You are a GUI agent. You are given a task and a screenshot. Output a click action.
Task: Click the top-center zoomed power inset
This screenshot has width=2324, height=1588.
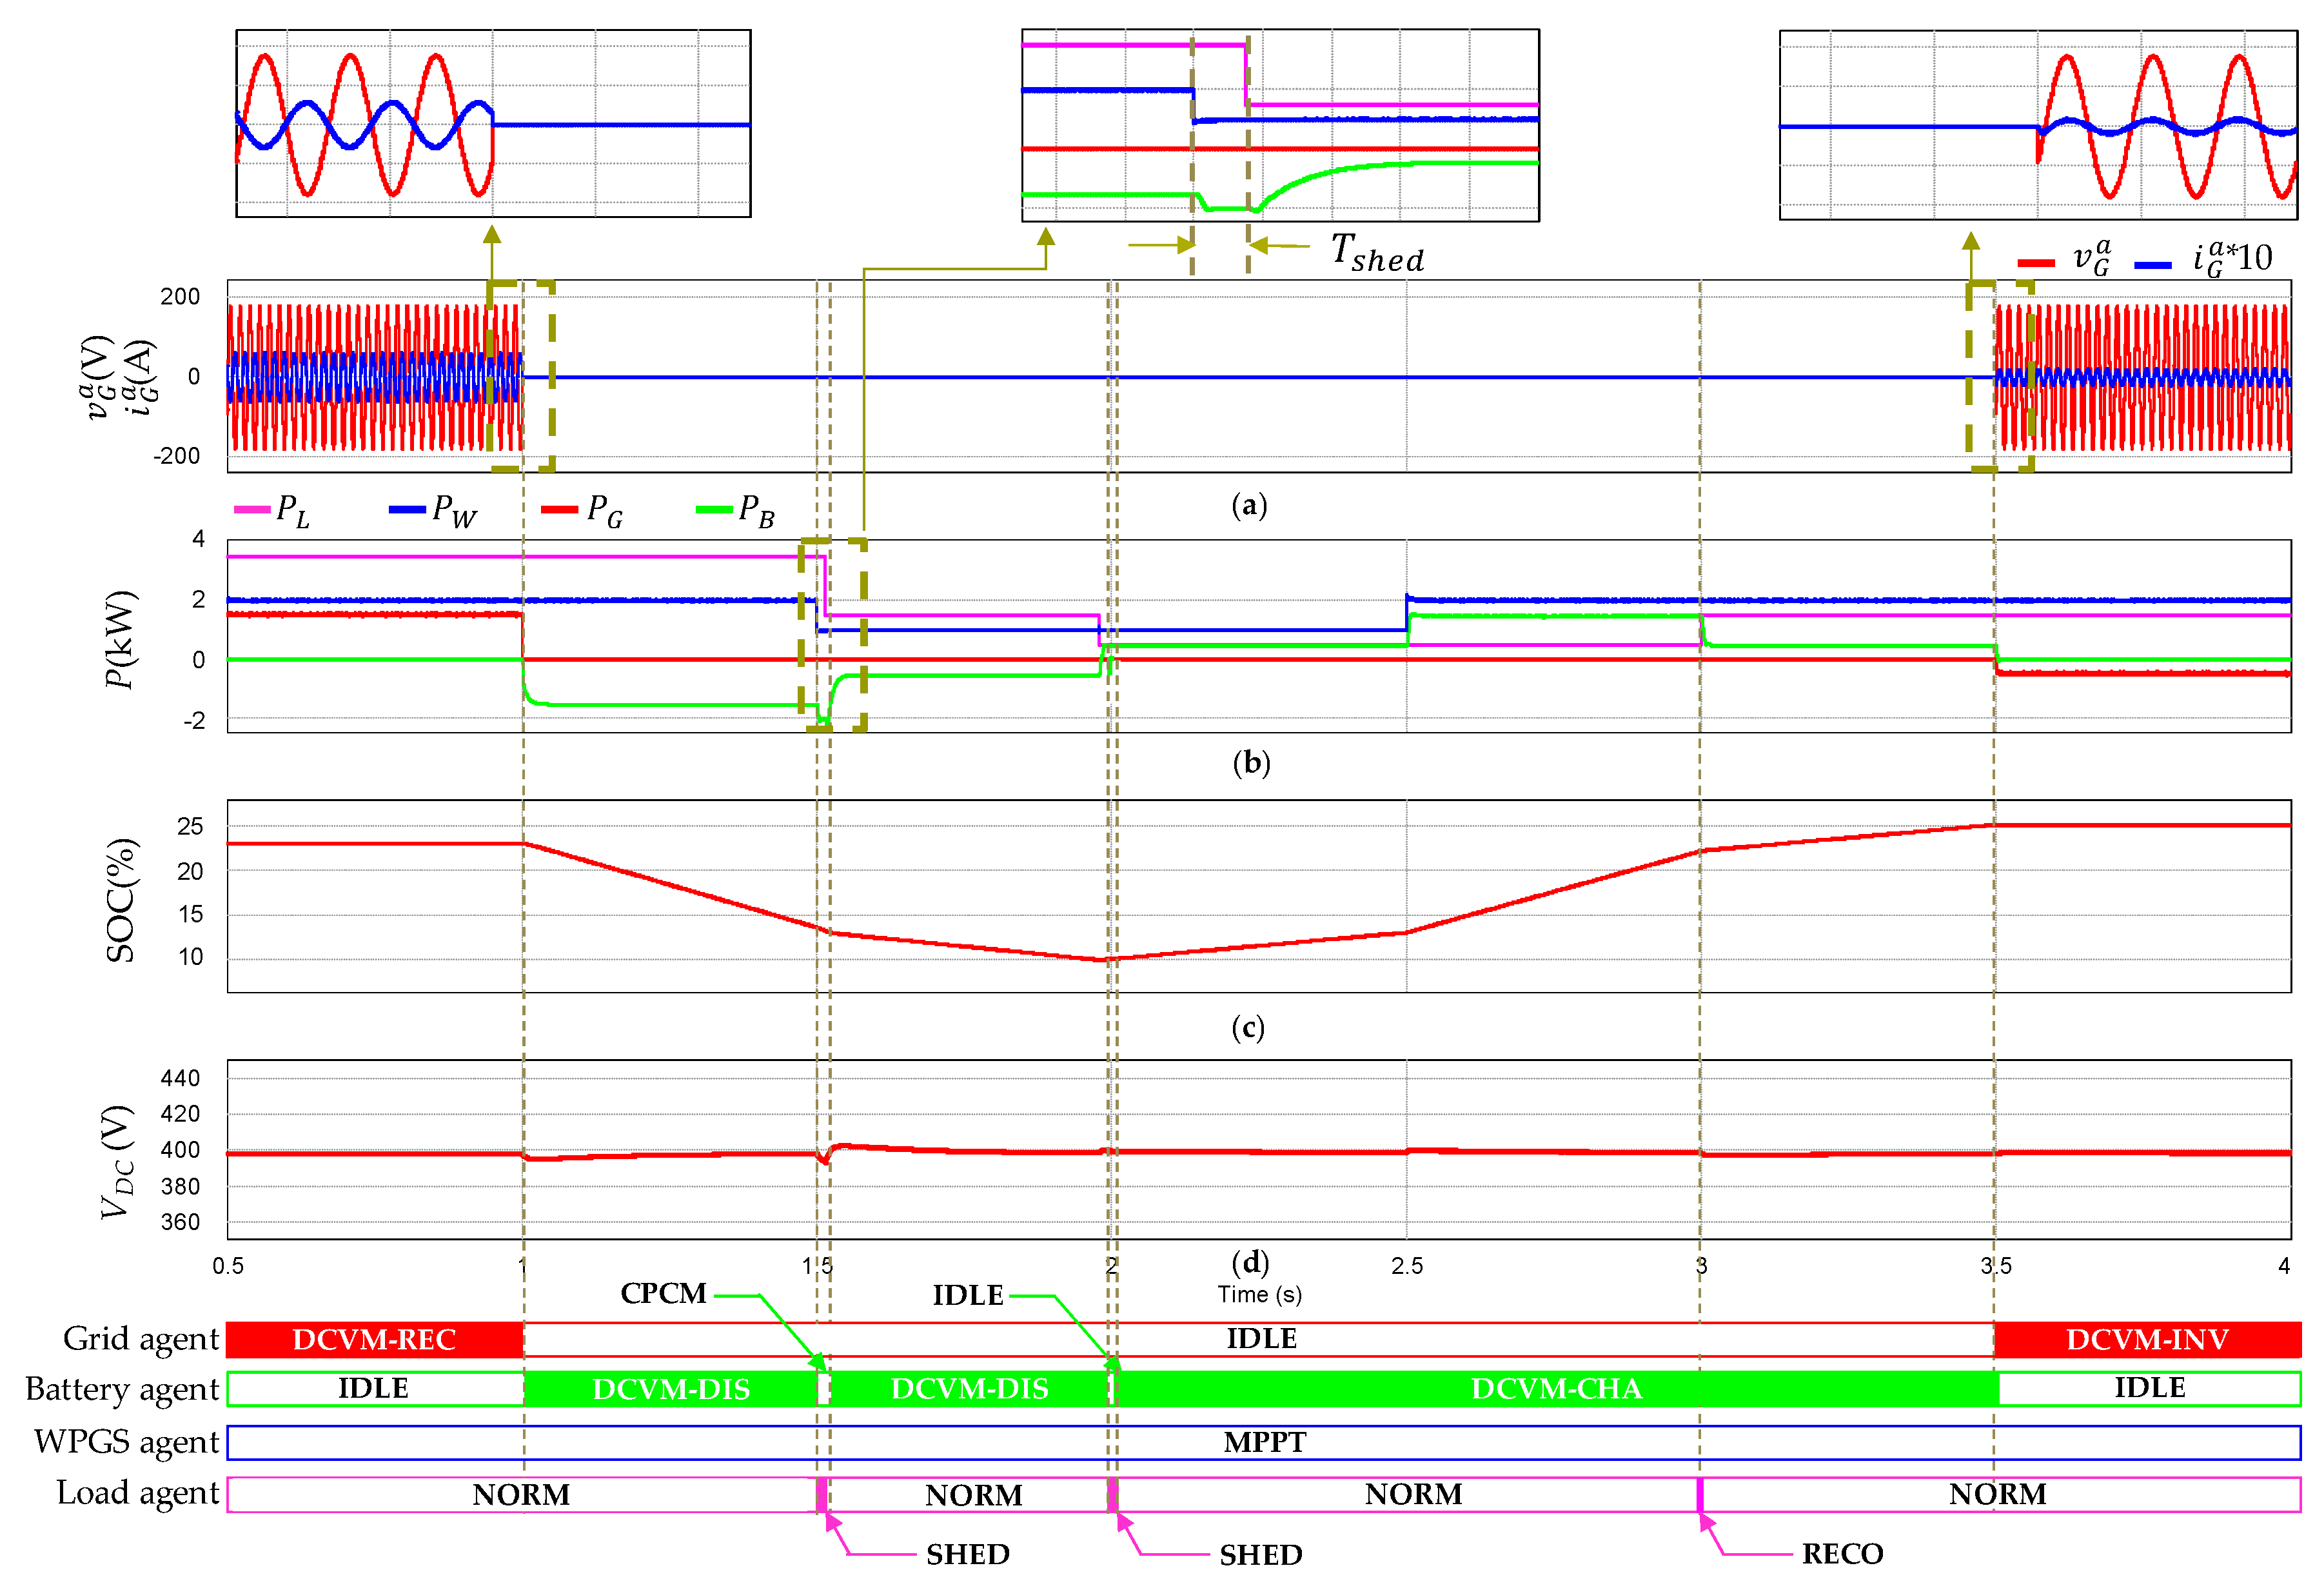[1280, 125]
